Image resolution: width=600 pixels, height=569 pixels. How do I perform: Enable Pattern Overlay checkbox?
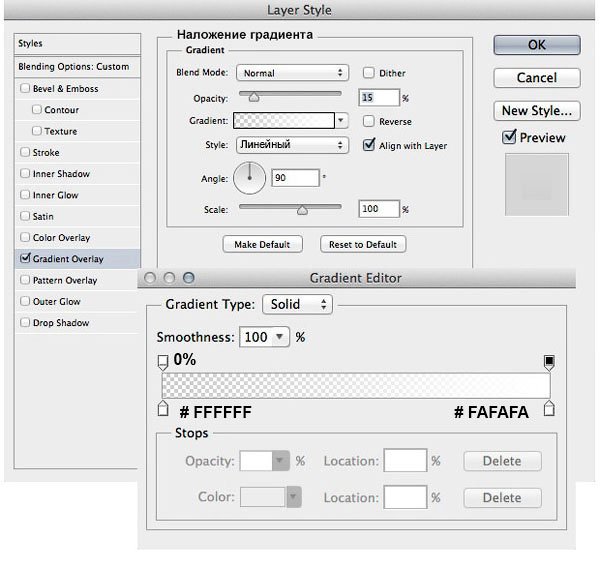click(x=25, y=280)
